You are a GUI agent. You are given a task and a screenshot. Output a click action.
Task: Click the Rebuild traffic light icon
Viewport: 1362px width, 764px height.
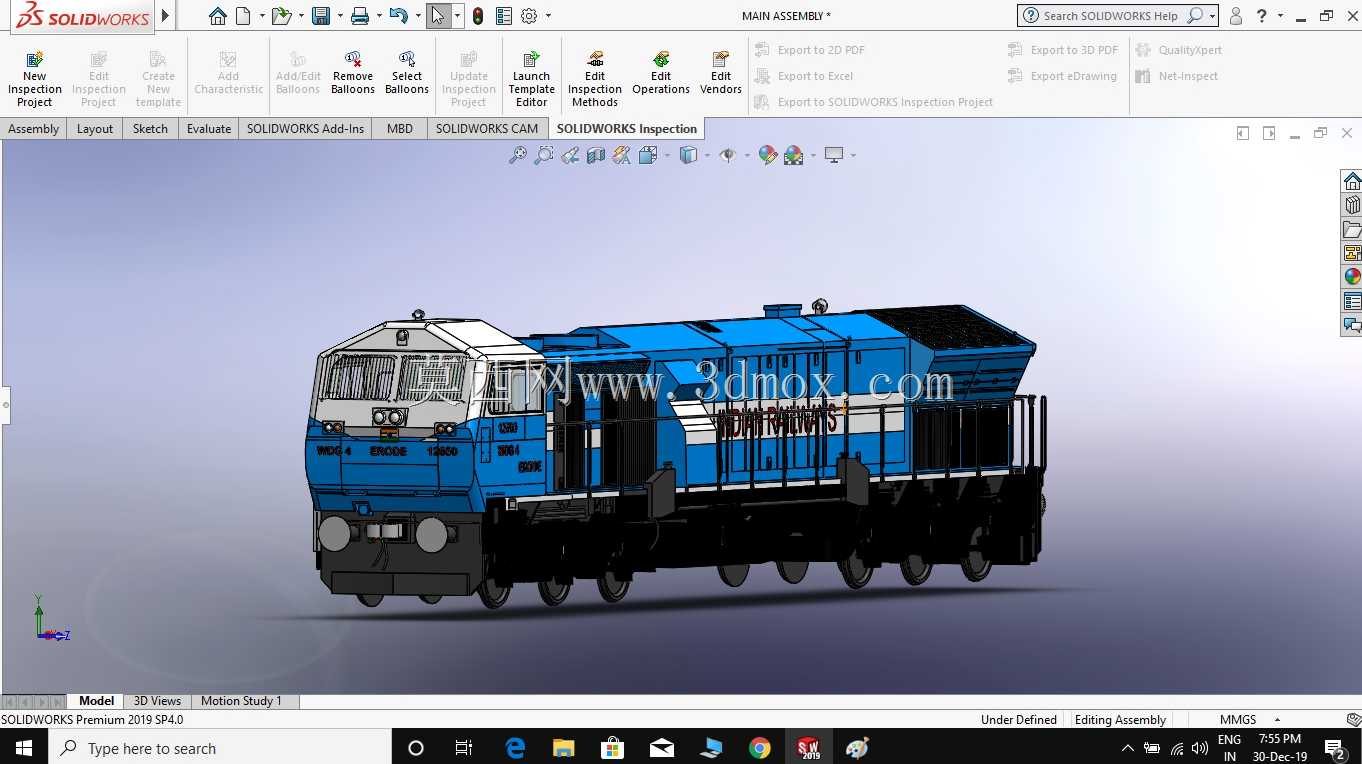(x=478, y=16)
